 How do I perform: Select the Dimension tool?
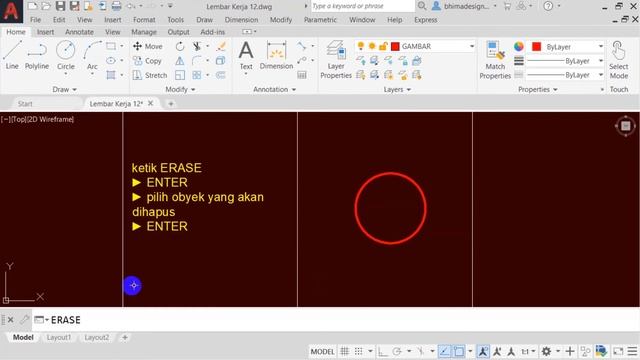point(276,55)
